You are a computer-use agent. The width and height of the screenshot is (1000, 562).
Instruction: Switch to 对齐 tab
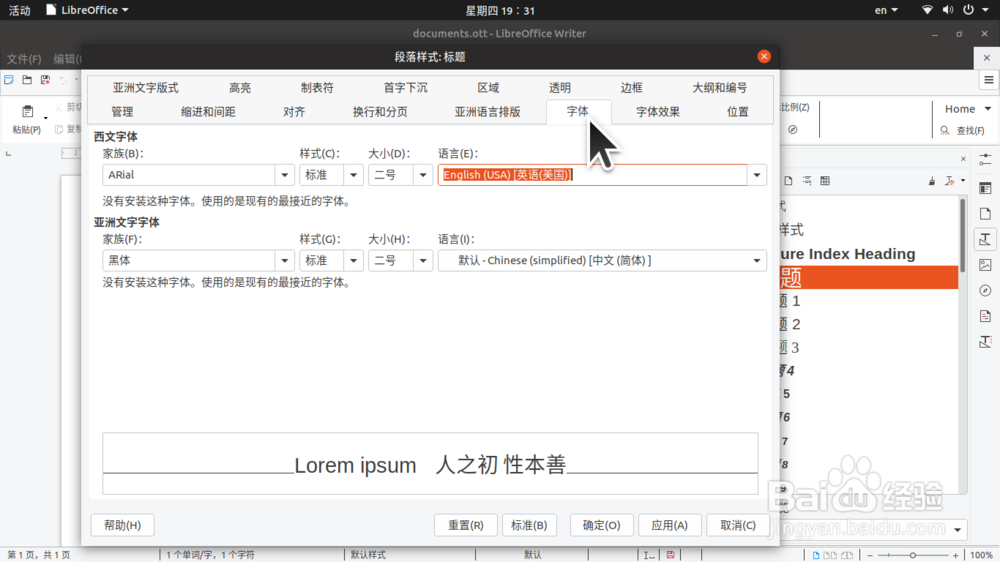pyautogui.click(x=294, y=112)
